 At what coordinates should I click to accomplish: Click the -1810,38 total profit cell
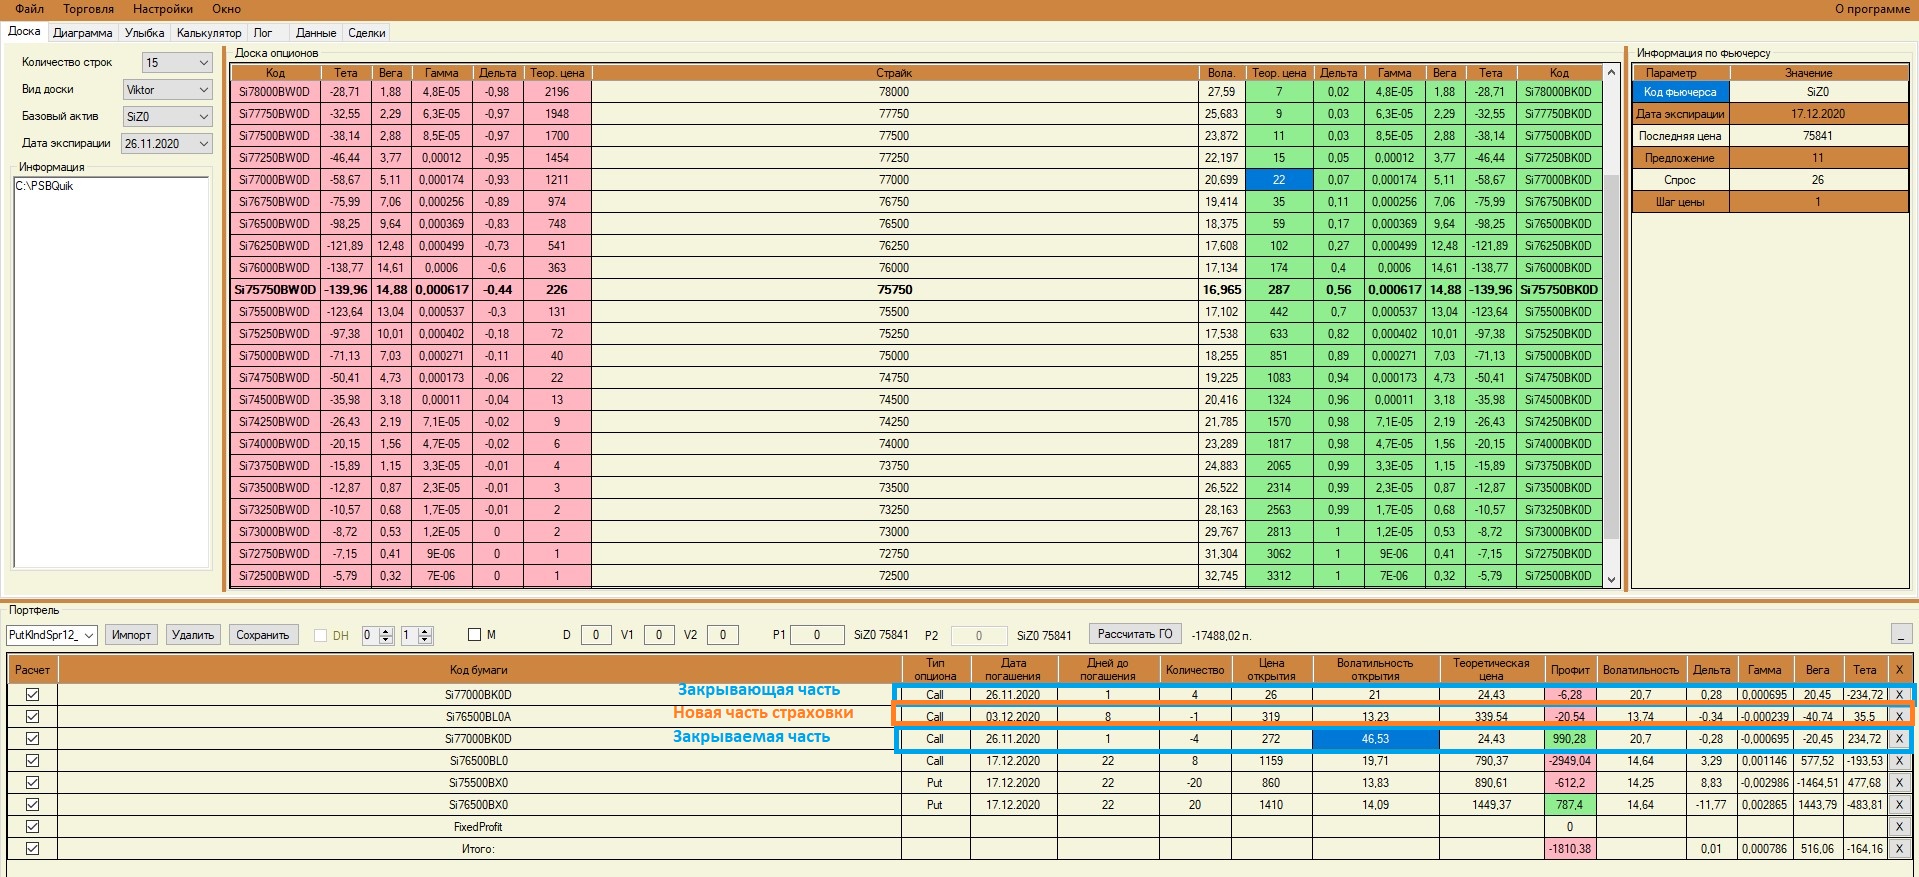click(1570, 848)
